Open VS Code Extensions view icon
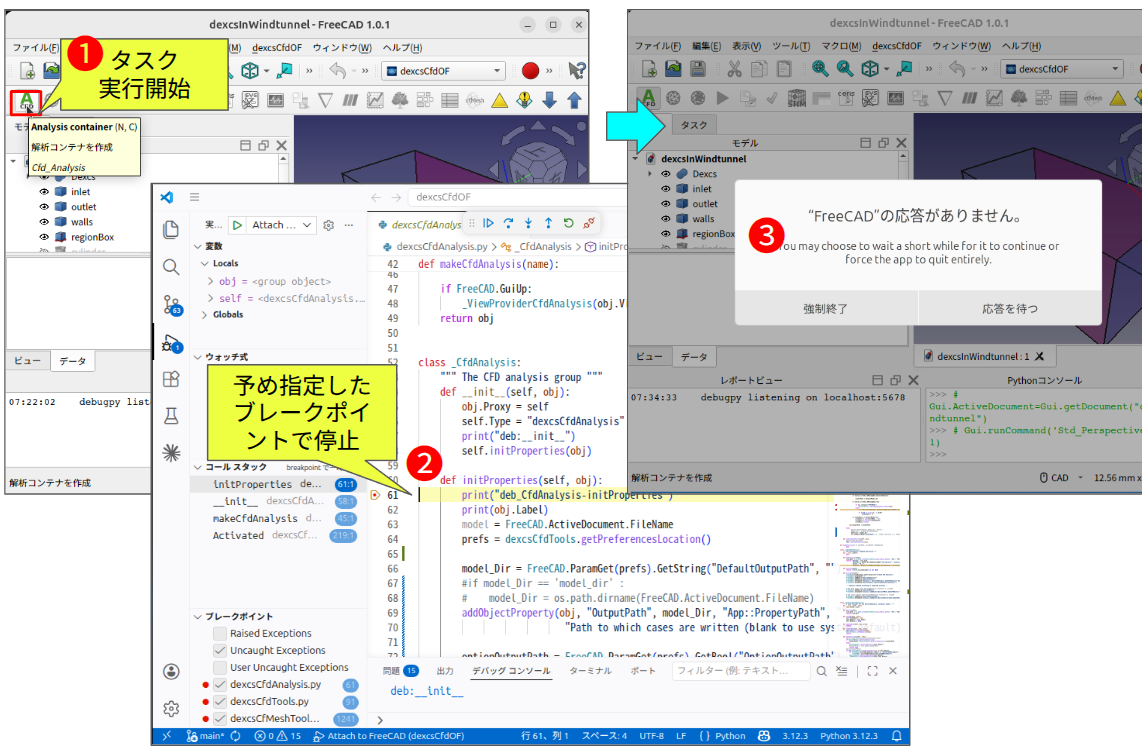Screen dimensions: 1142x754 click(171, 379)
